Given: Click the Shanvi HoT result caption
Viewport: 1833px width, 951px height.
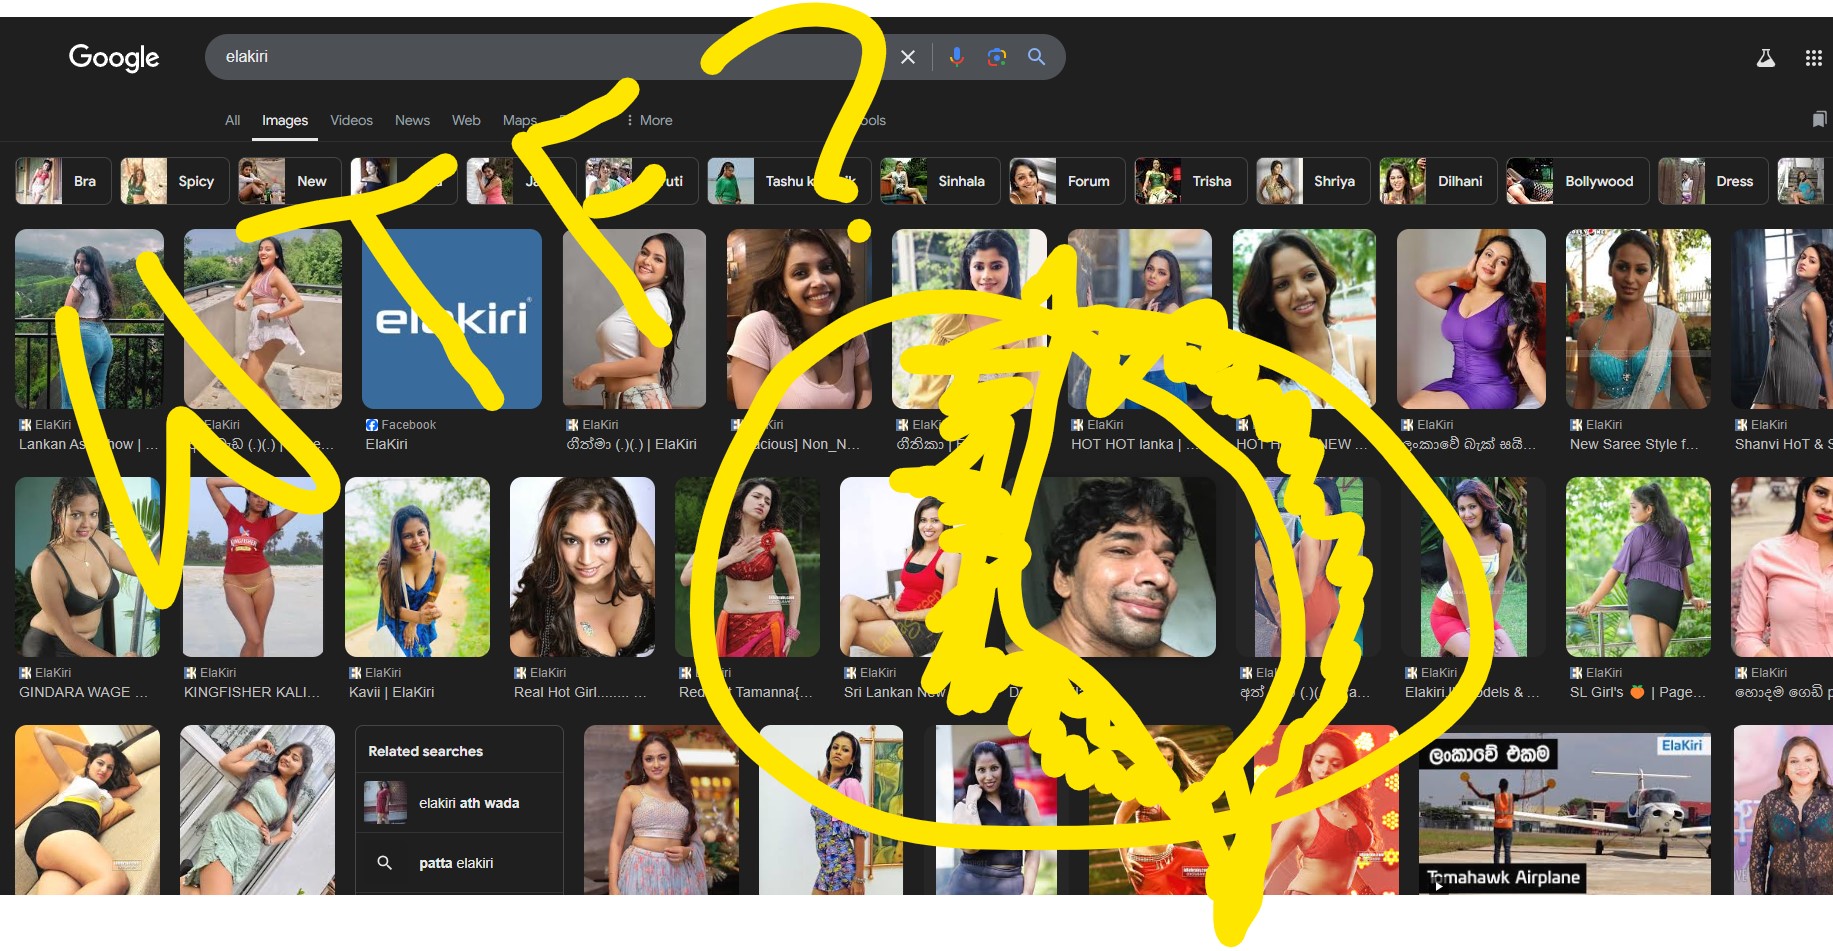Looking at the screenshot, I should click(x=1783, y=444).
